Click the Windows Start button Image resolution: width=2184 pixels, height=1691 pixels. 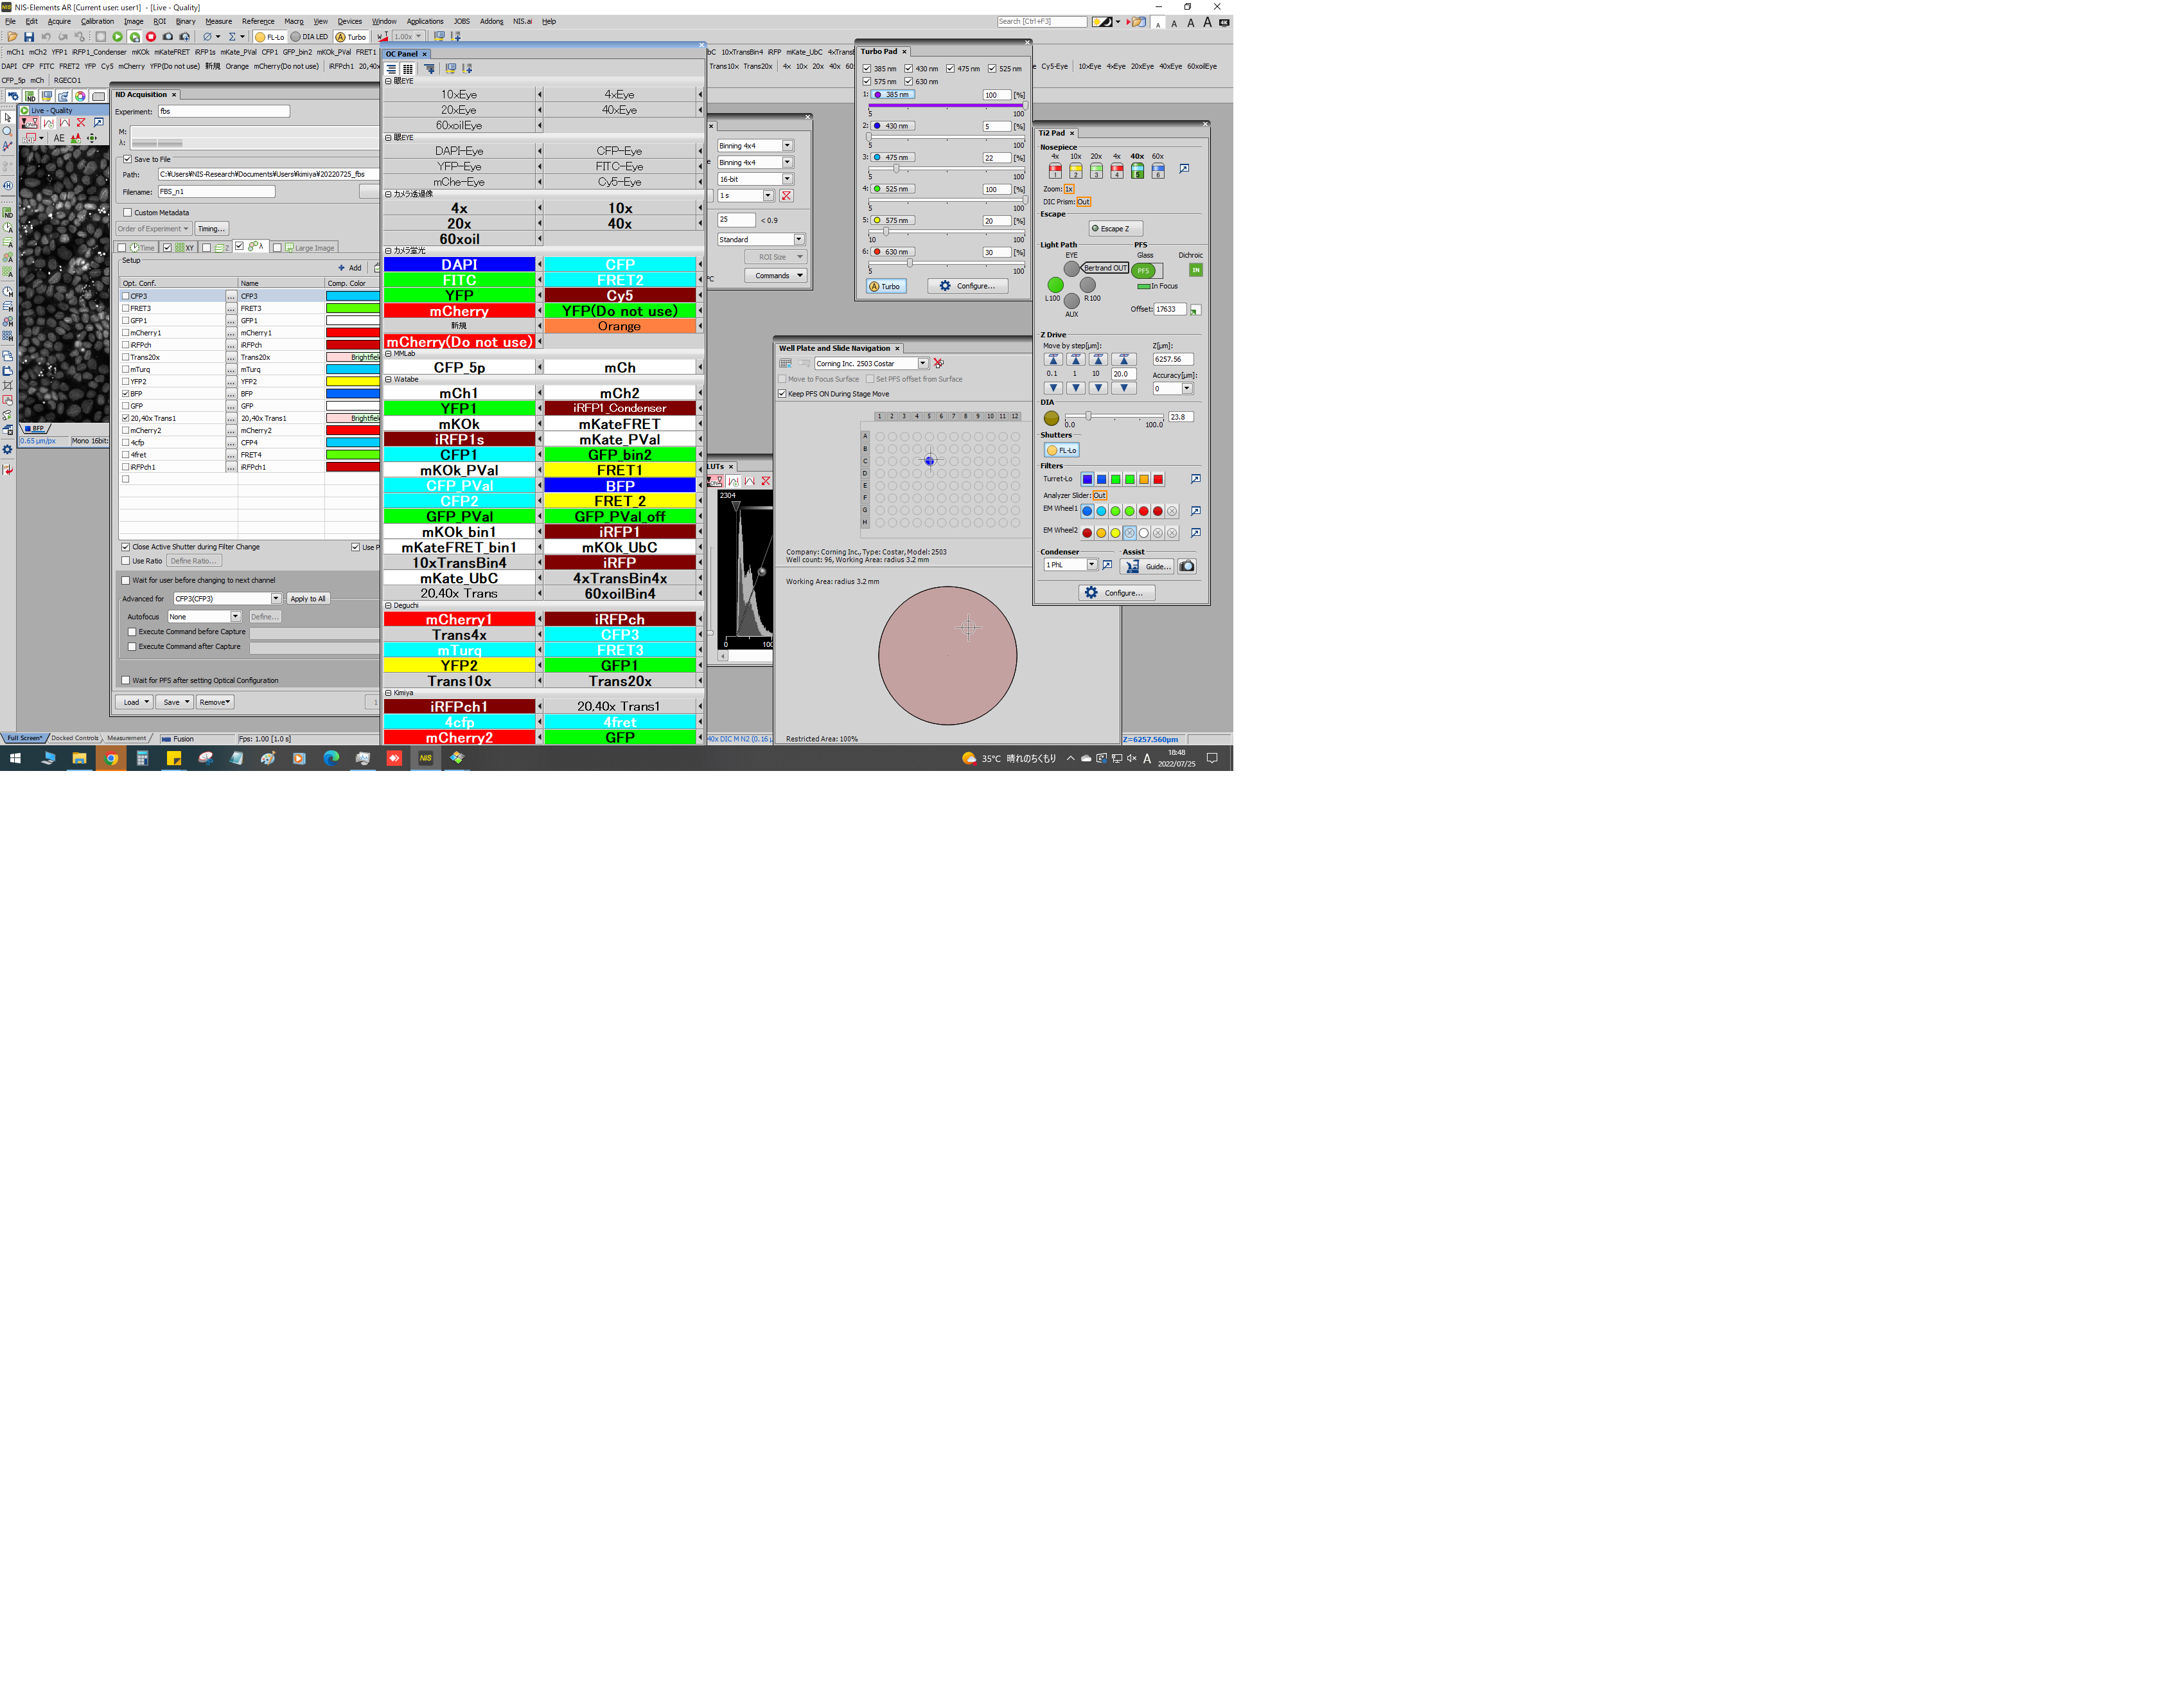point(15,758)
